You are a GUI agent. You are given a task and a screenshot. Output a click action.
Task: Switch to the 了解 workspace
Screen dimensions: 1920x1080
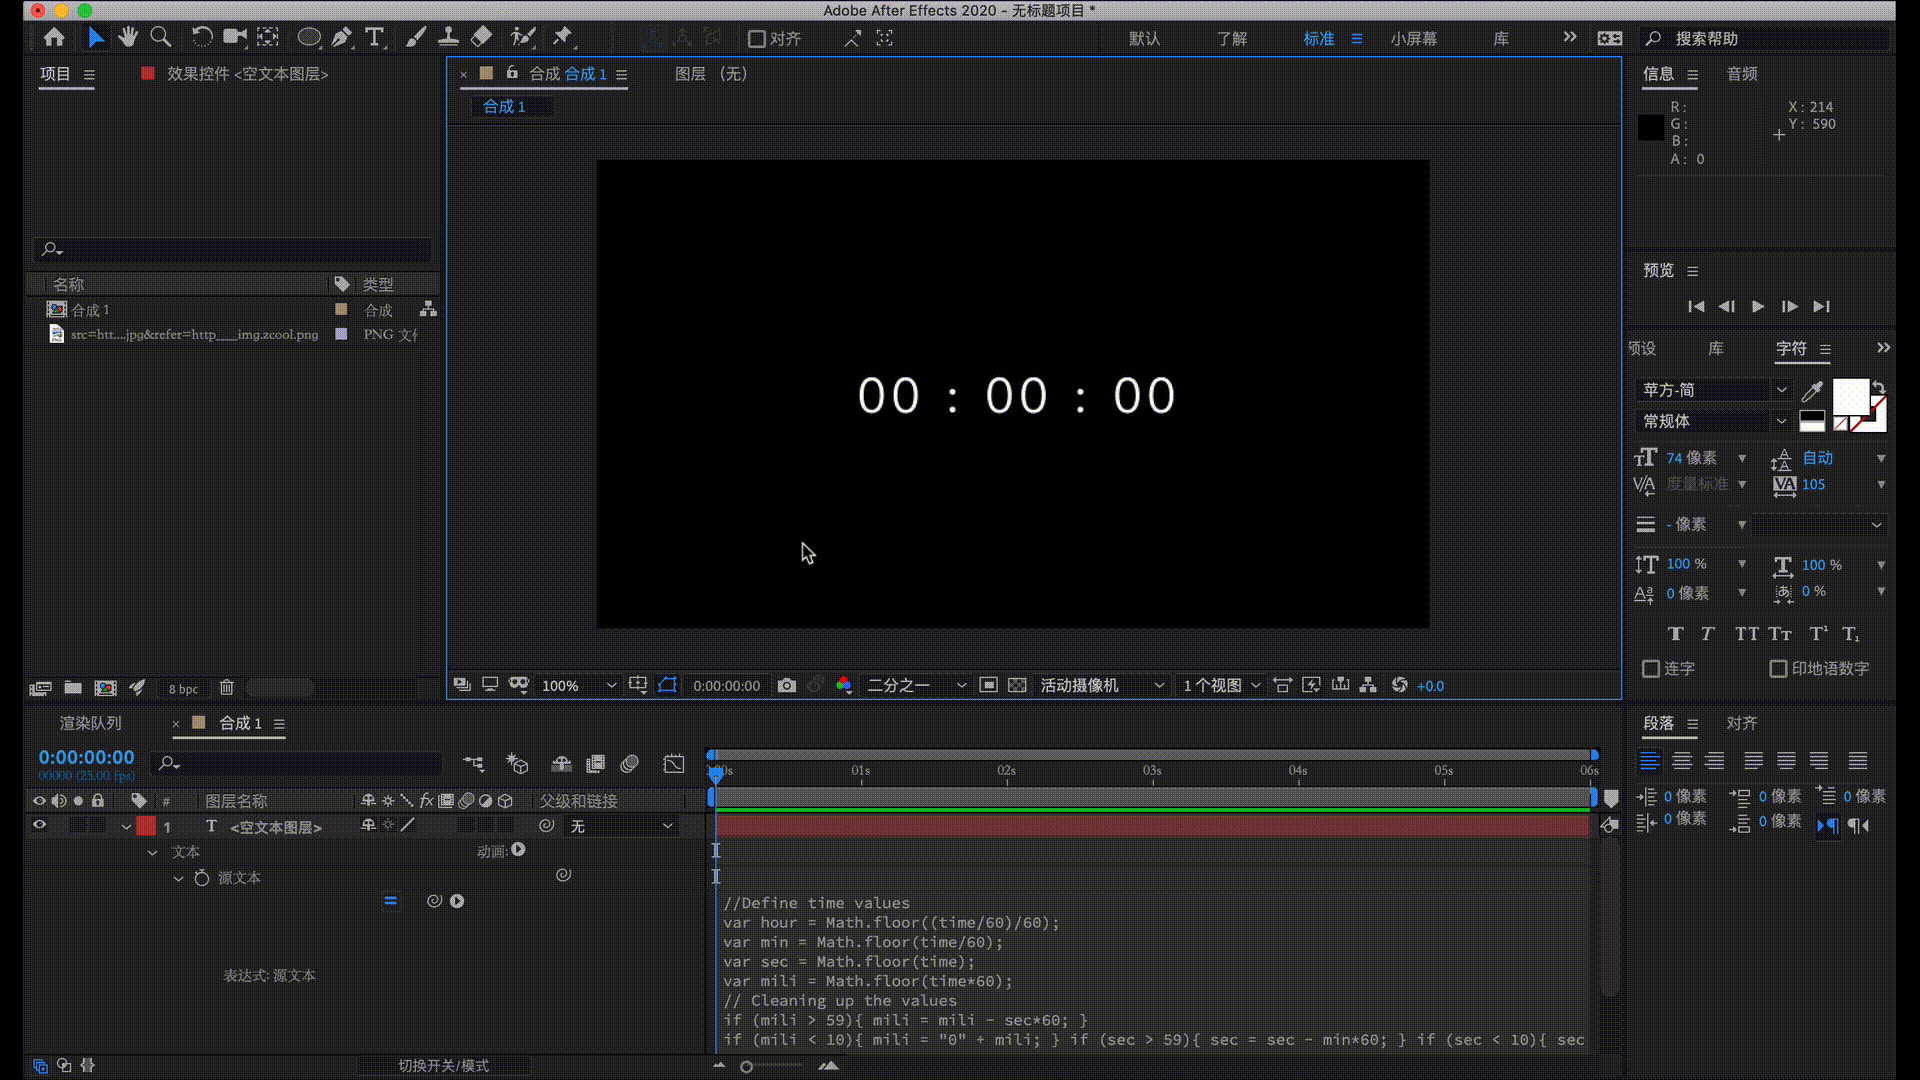[1232, 39]
